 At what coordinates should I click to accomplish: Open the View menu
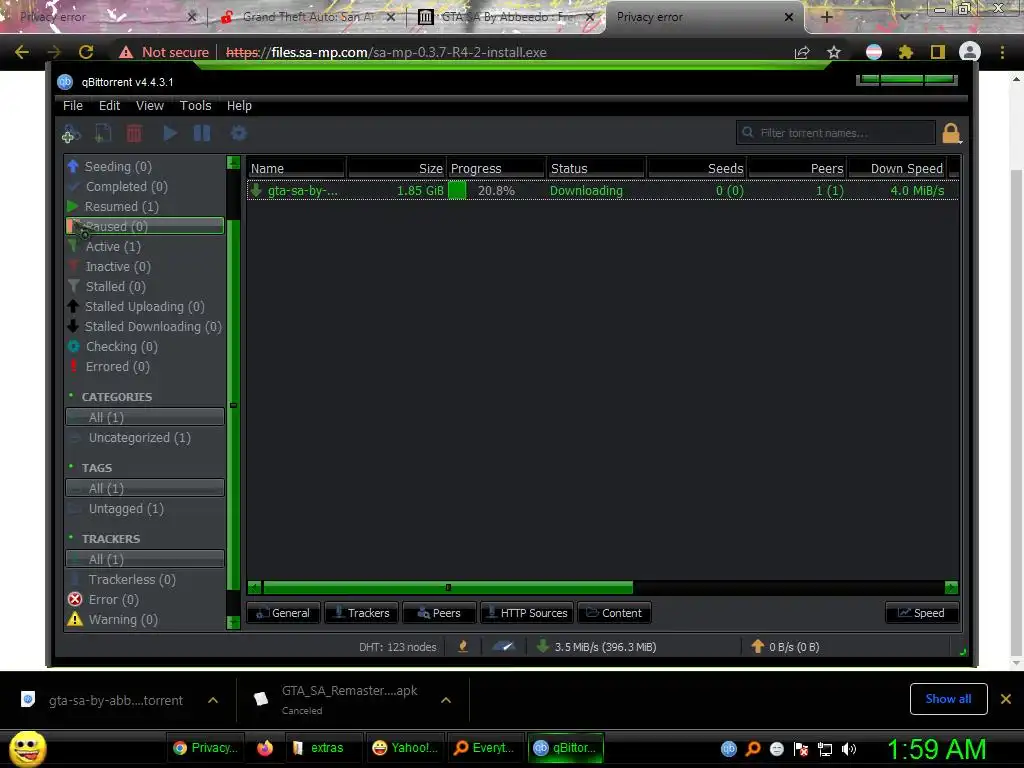(150, 105)
